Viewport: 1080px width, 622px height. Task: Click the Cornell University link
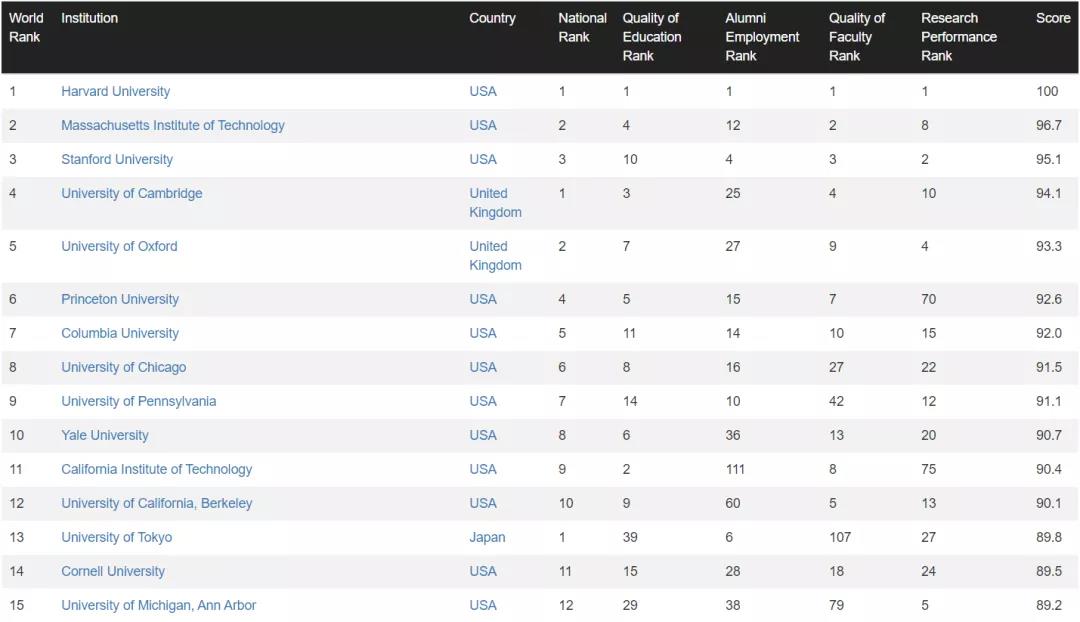pos(112,571)
